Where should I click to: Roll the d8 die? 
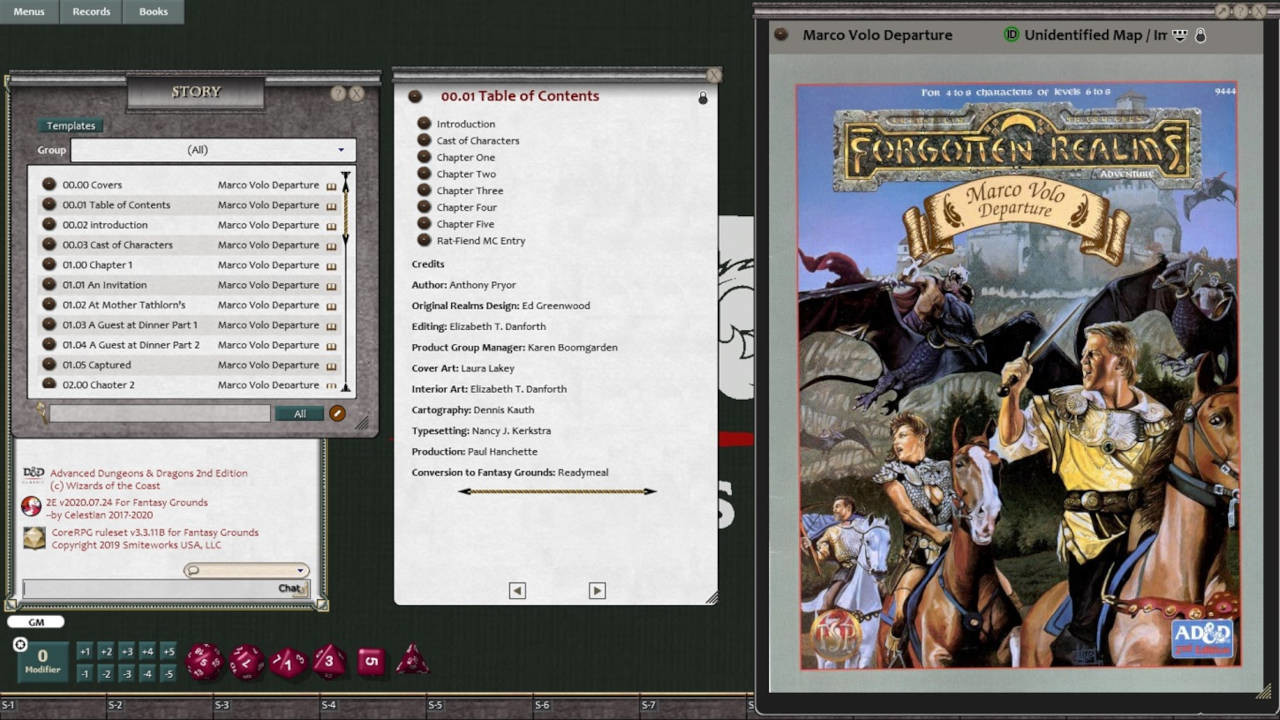click(329, 661)
